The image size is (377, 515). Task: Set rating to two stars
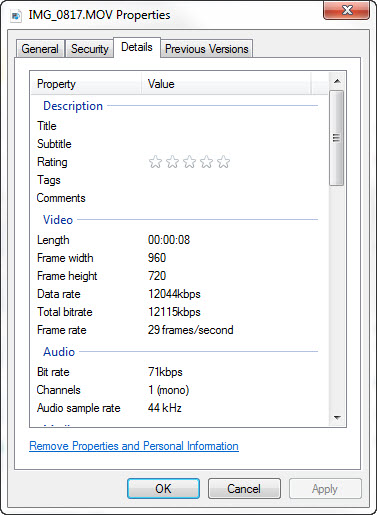[172, 162]
